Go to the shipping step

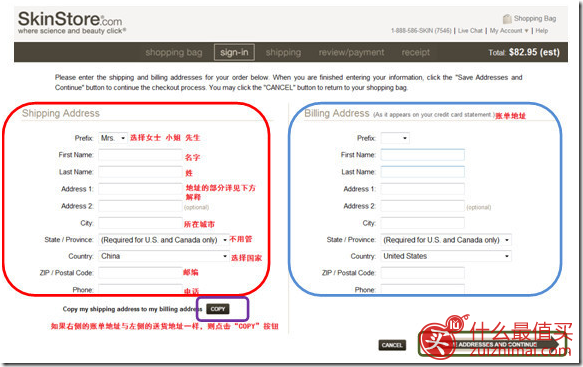coord(283,52)
